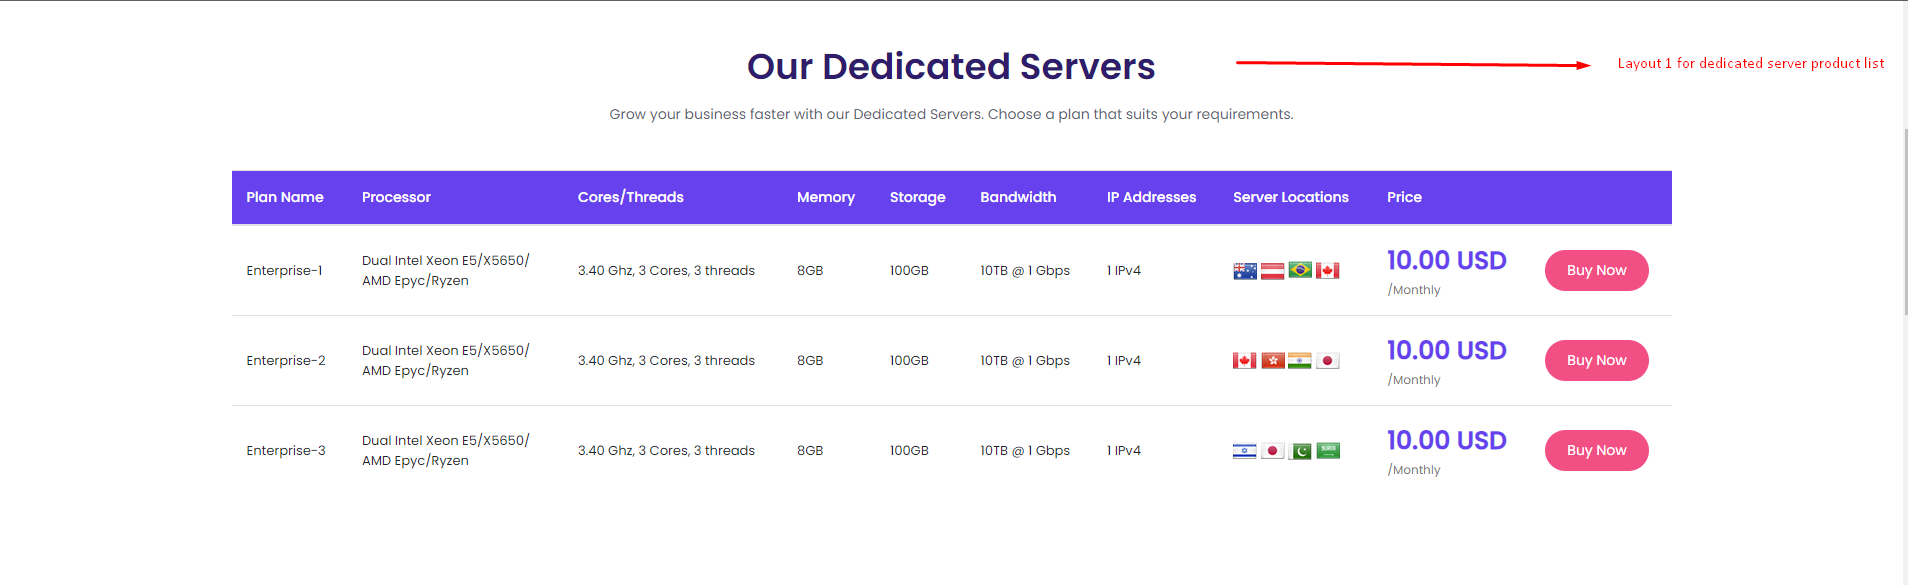
Task: Click the Server Locations column header
Action: 1290,197
